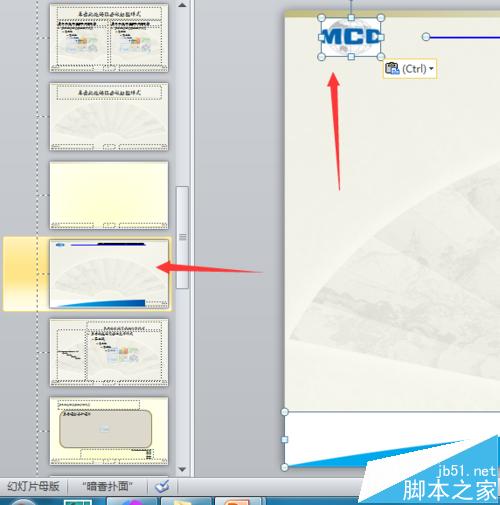Image resolution: width=500 pixels, height=505 pixels.
Task: Click the spell-check icon in status bar
Action: point(162,486)
